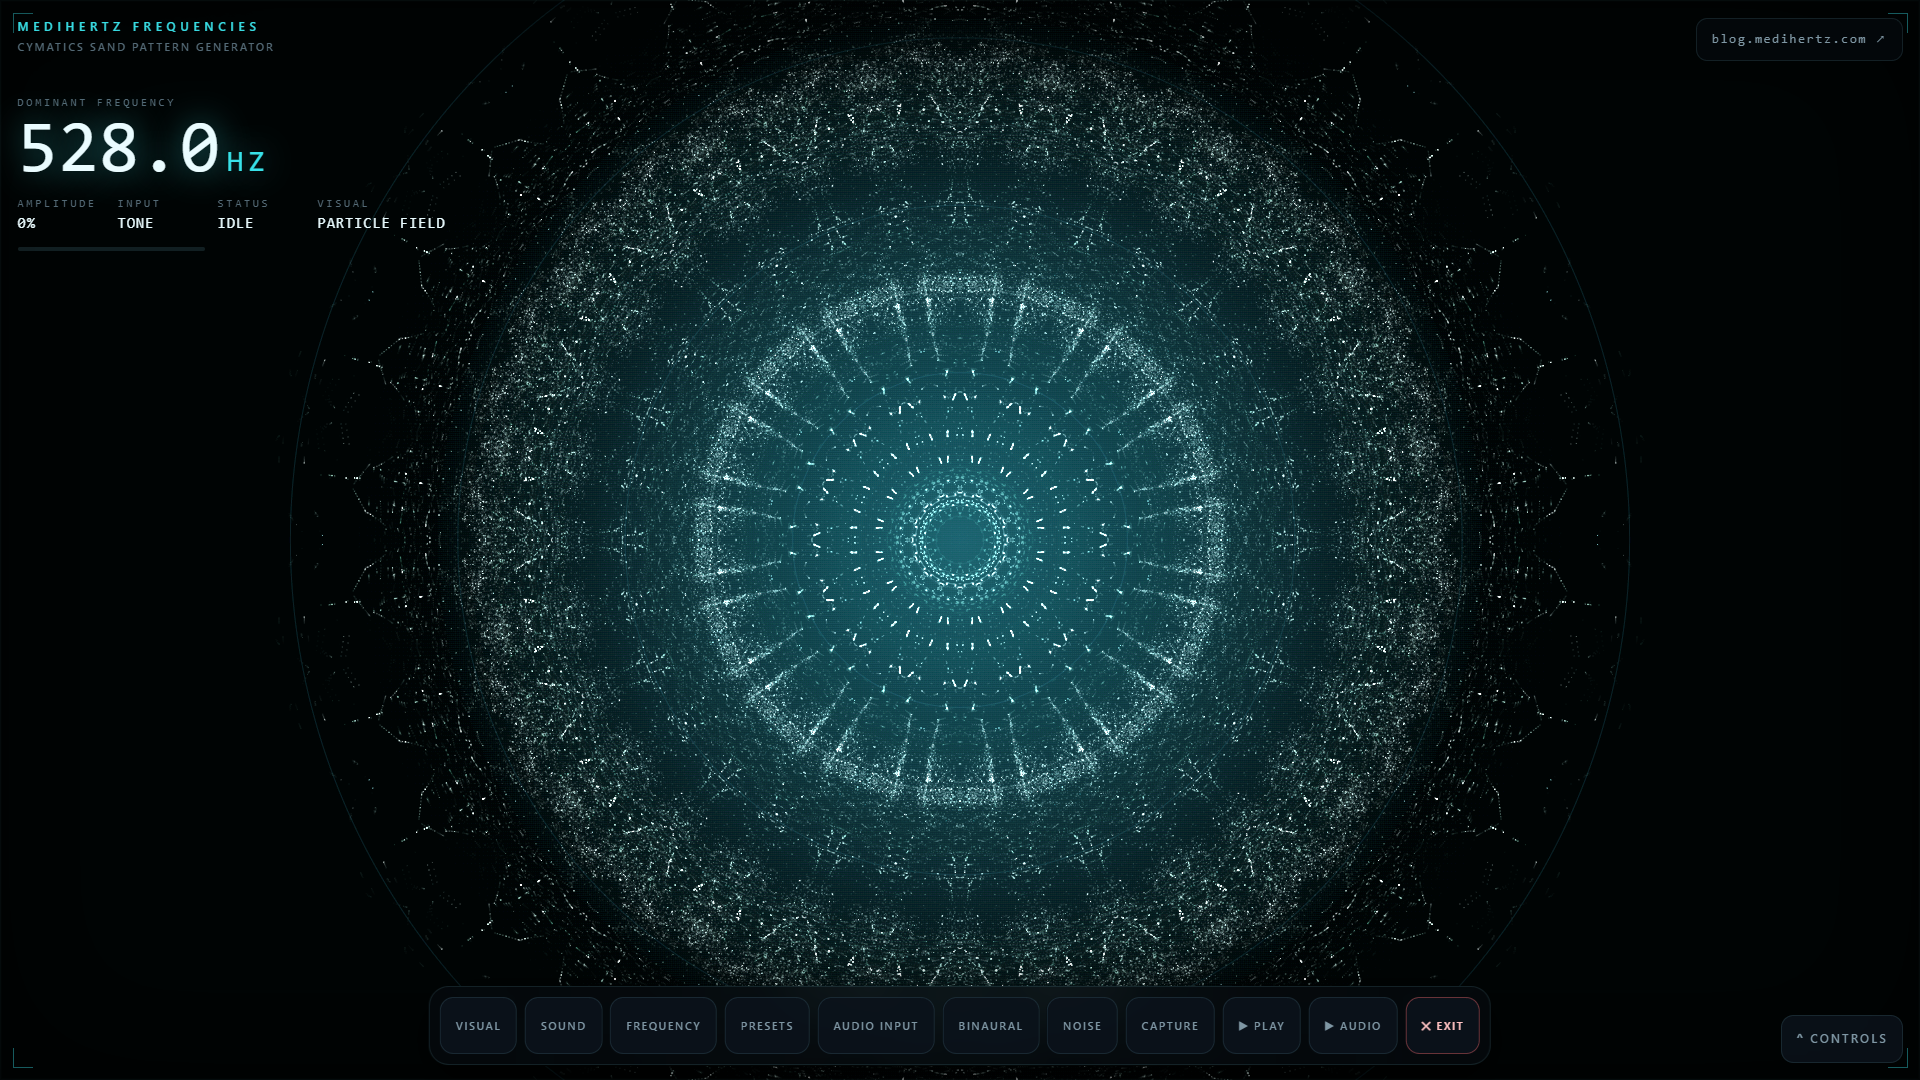Click the MEDIHERTZ FREQUENCIES title
Image resolution: width=1920 pixels, height=1080 pixels.
pos(138,26)
